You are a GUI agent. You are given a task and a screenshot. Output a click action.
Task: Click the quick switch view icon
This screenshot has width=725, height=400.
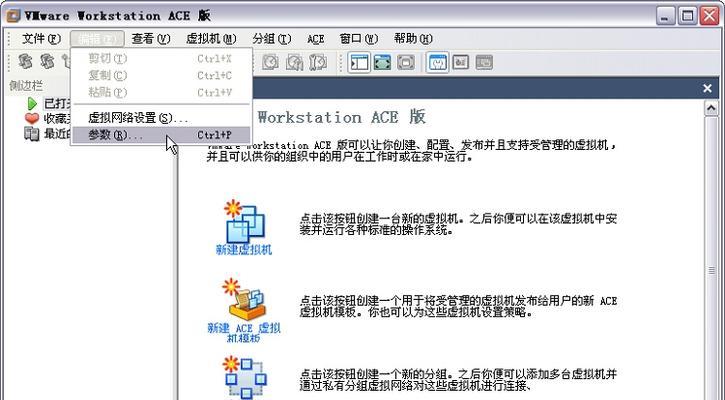[x=406, y=62]
